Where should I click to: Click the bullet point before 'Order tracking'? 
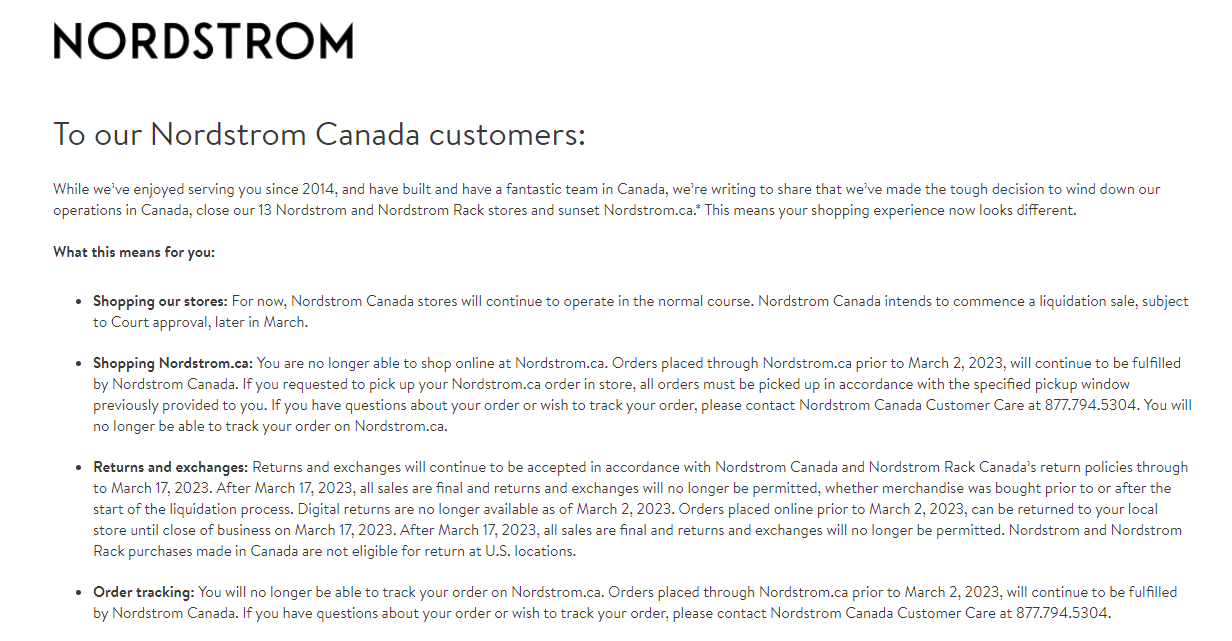80,593
